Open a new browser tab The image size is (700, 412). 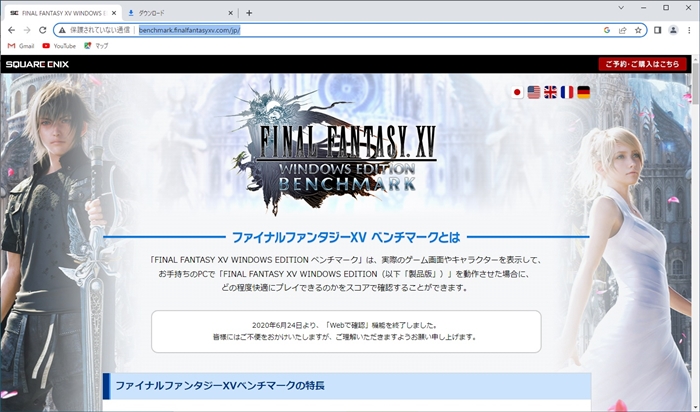coord(249,13)
